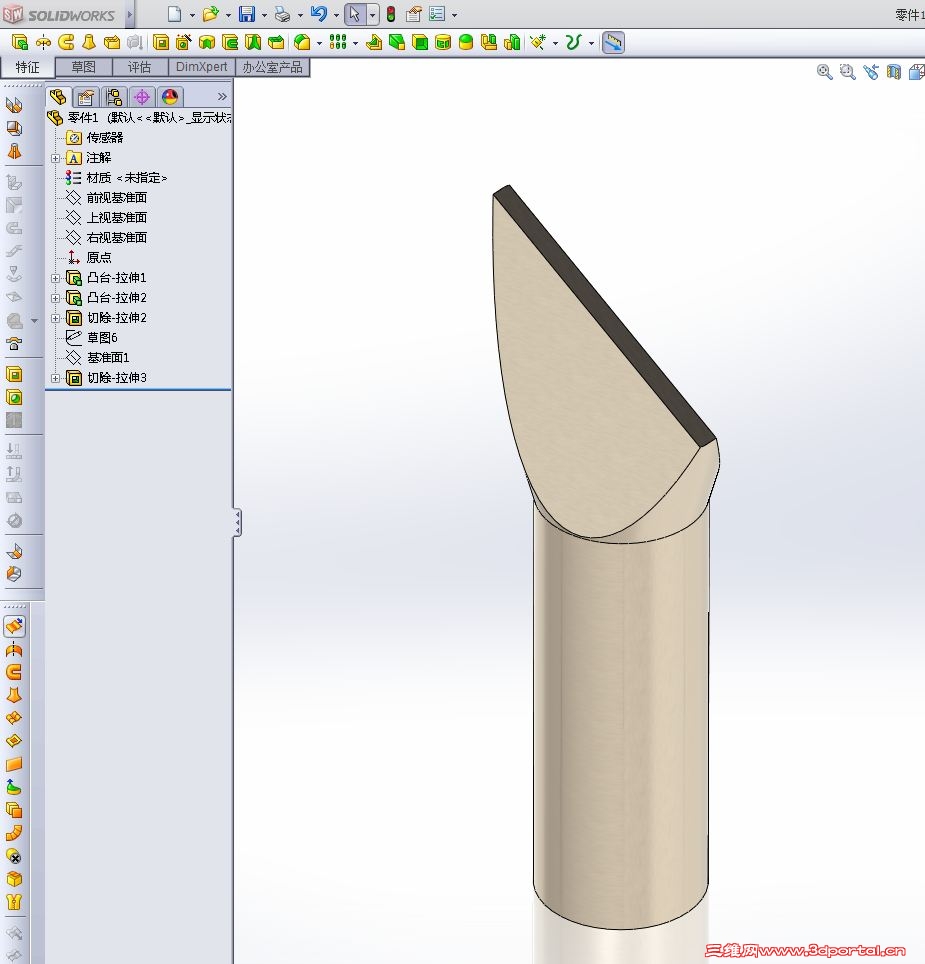Image resolution: width=925 pixels, height=964 pixels.
Task: Click the New document icon
Action: [175, 14]
